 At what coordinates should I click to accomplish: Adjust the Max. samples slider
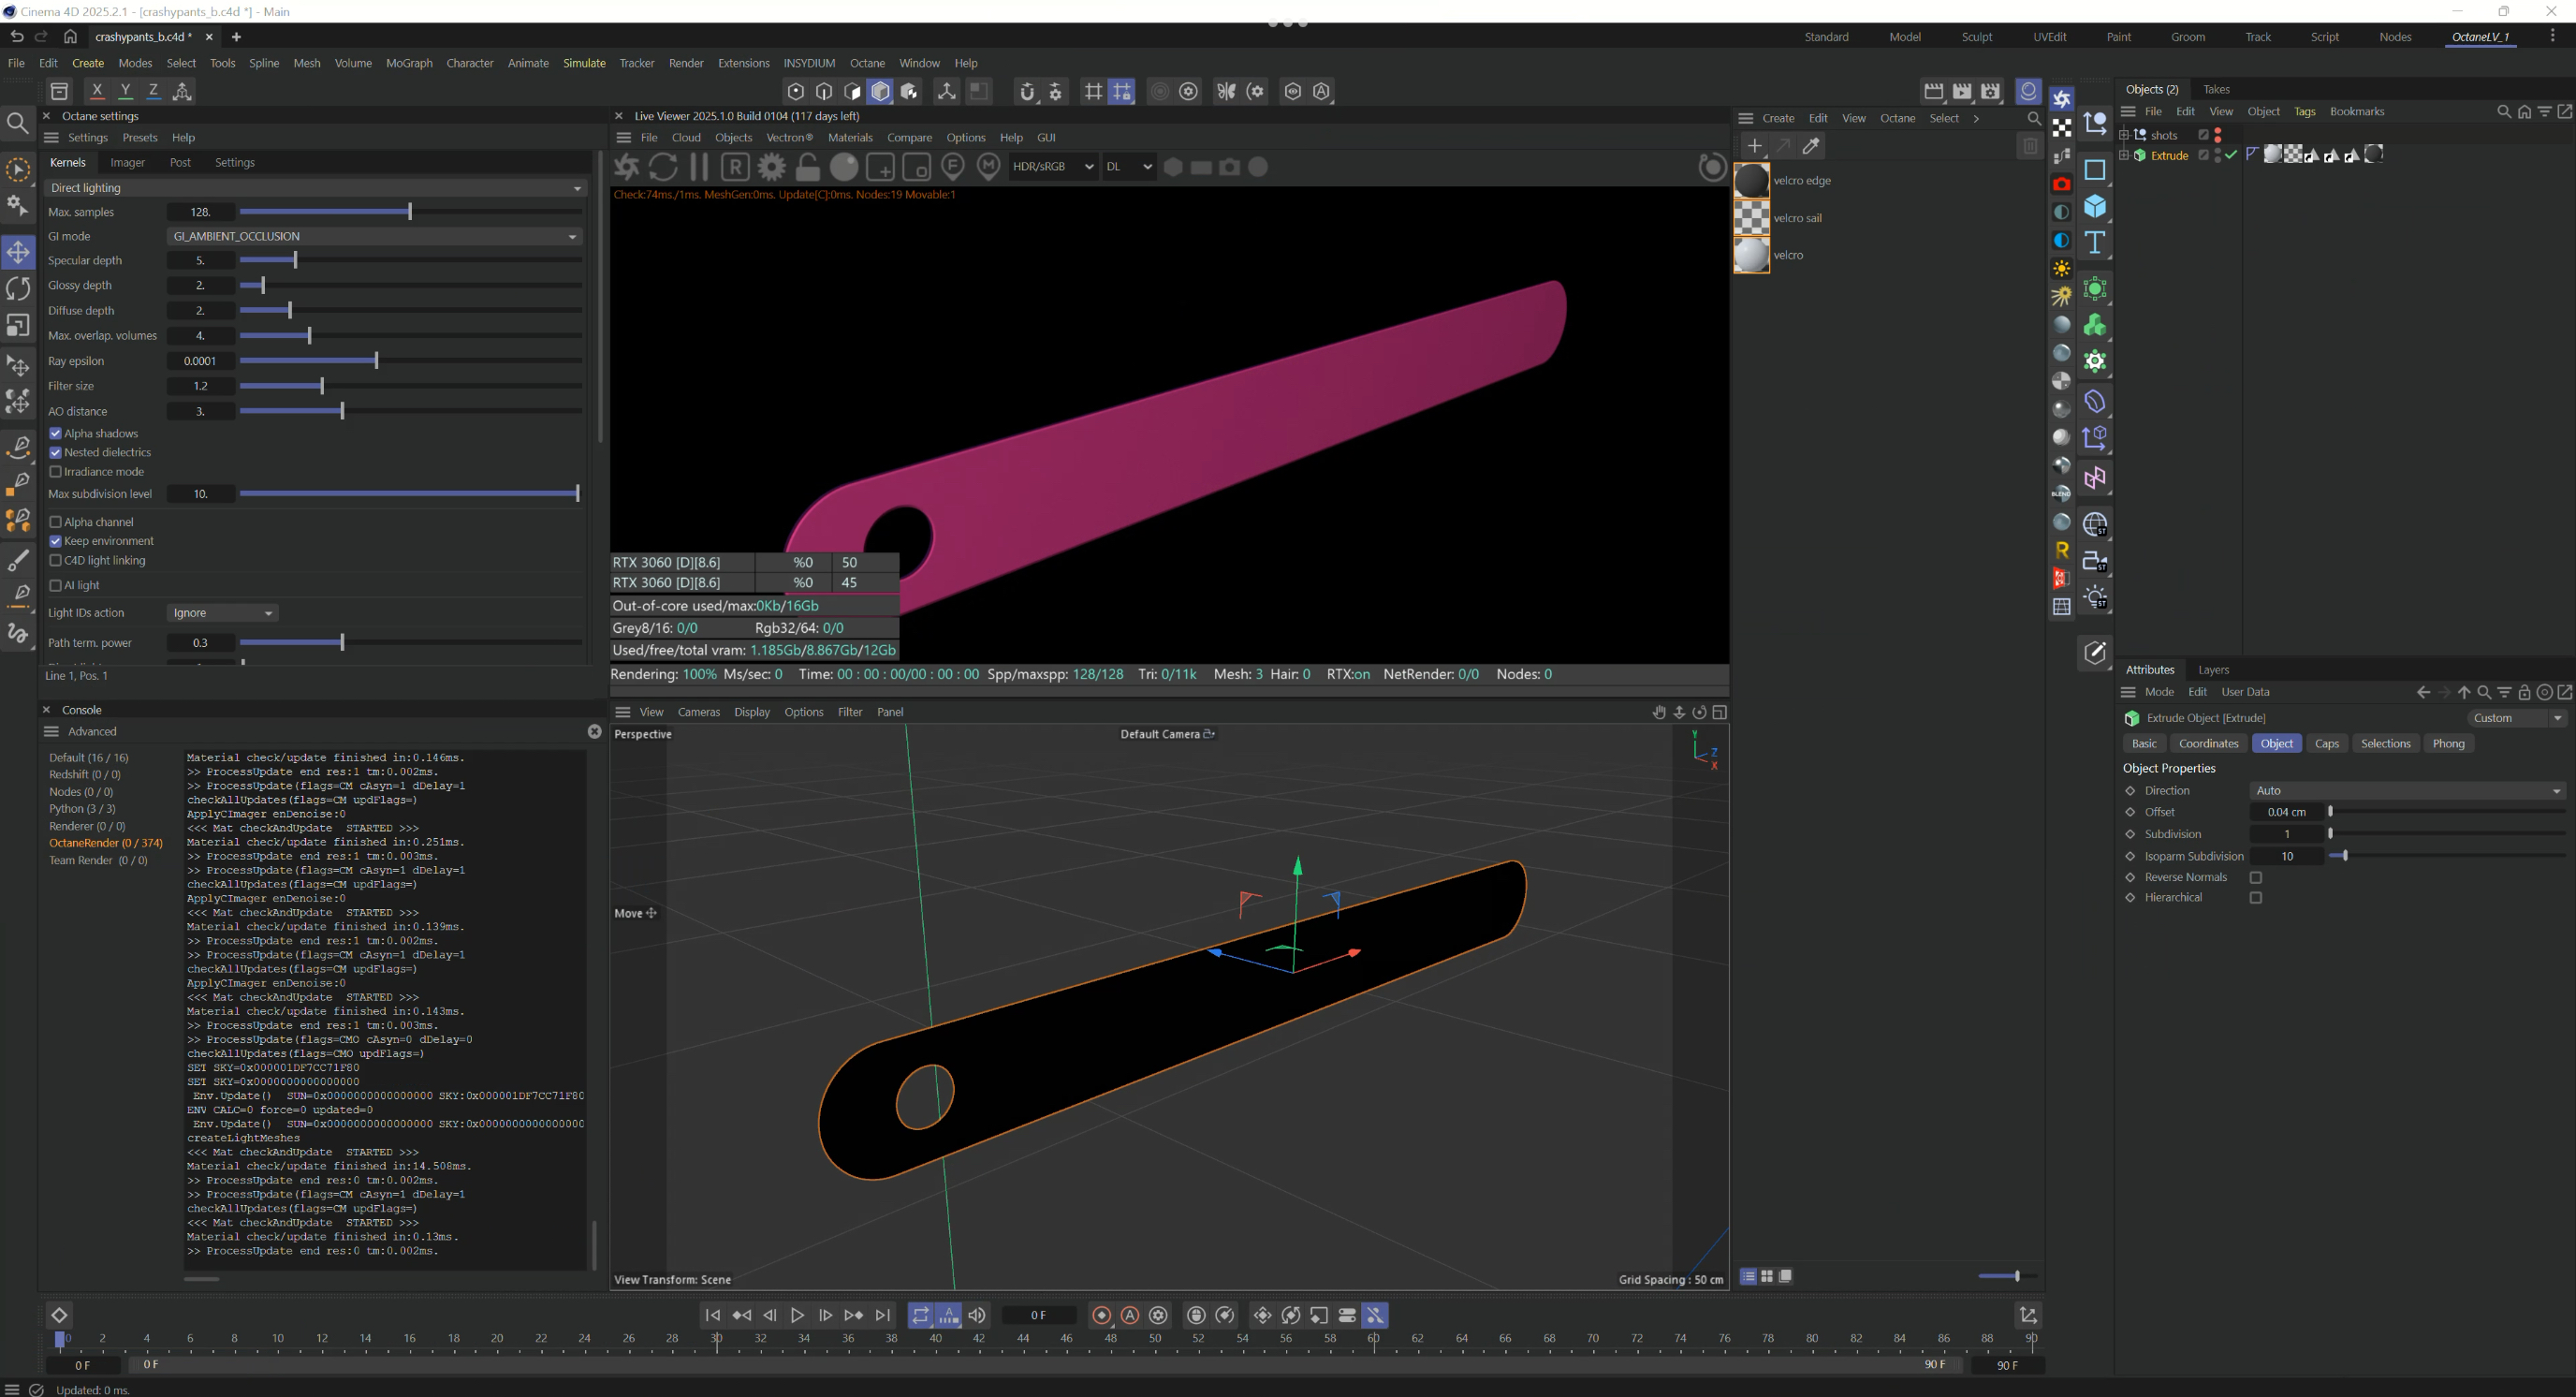point(410,212)
